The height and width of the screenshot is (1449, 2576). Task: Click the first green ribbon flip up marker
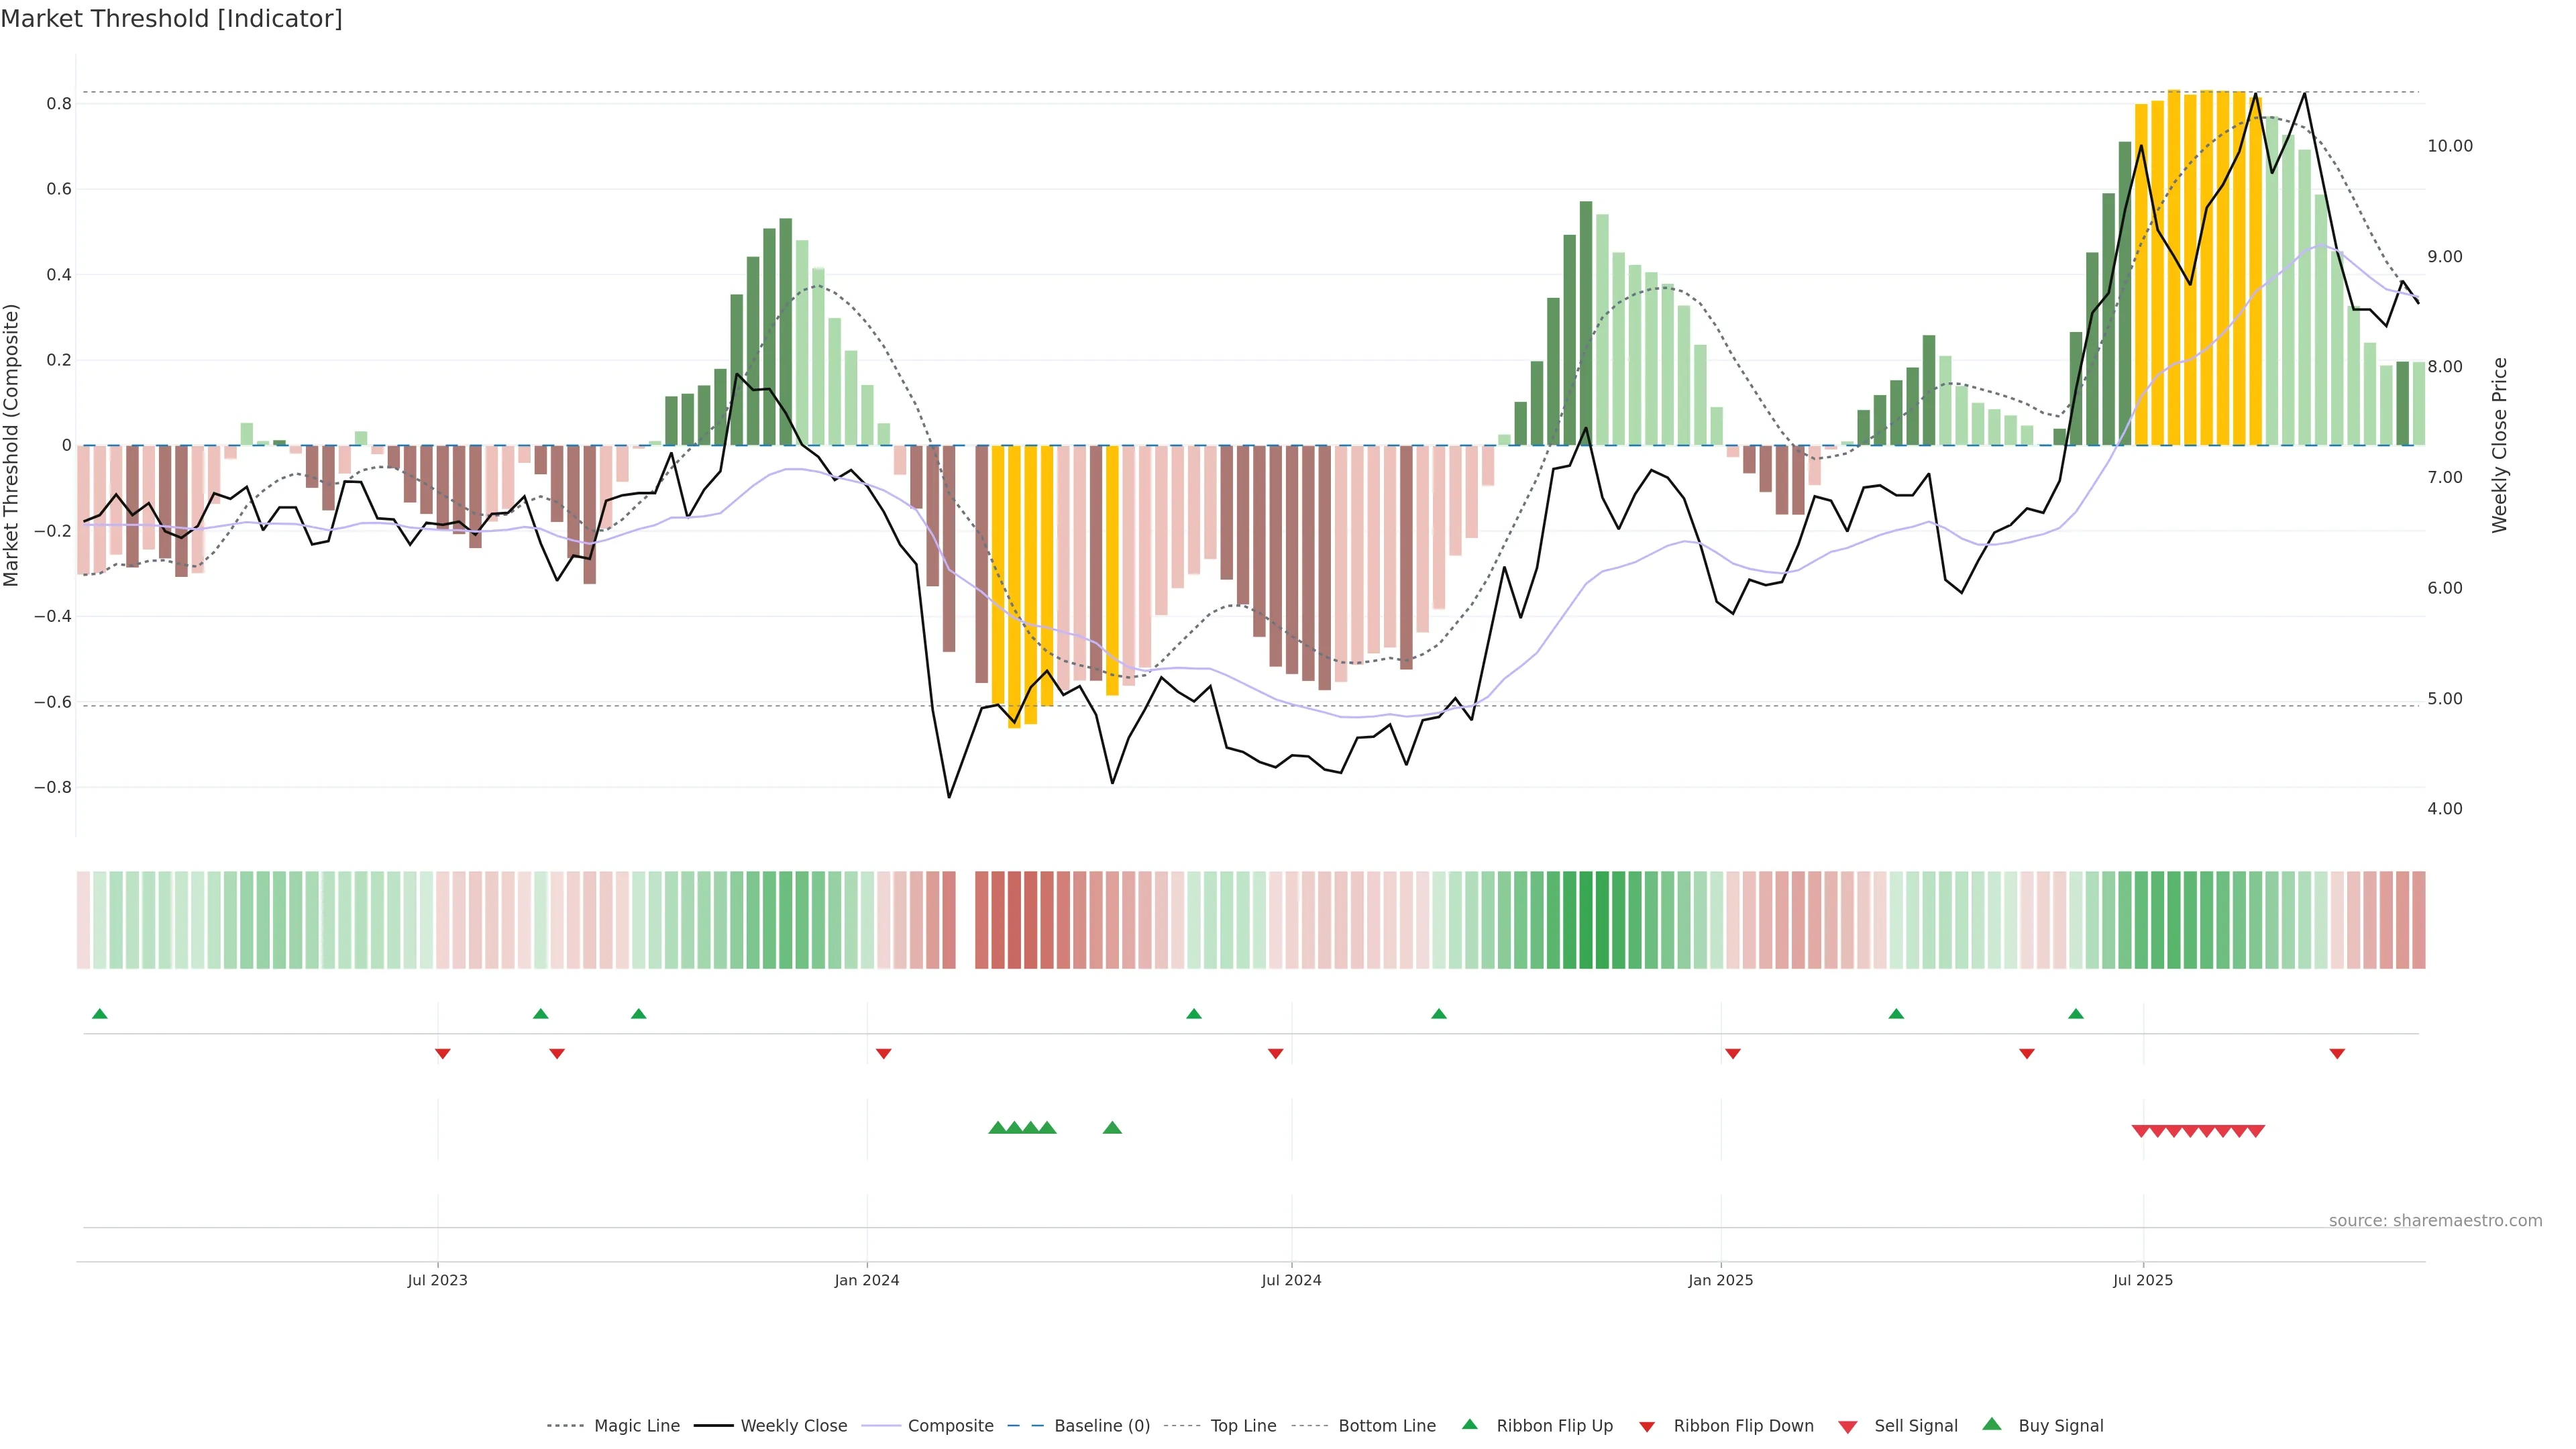tap(99, 1014)
